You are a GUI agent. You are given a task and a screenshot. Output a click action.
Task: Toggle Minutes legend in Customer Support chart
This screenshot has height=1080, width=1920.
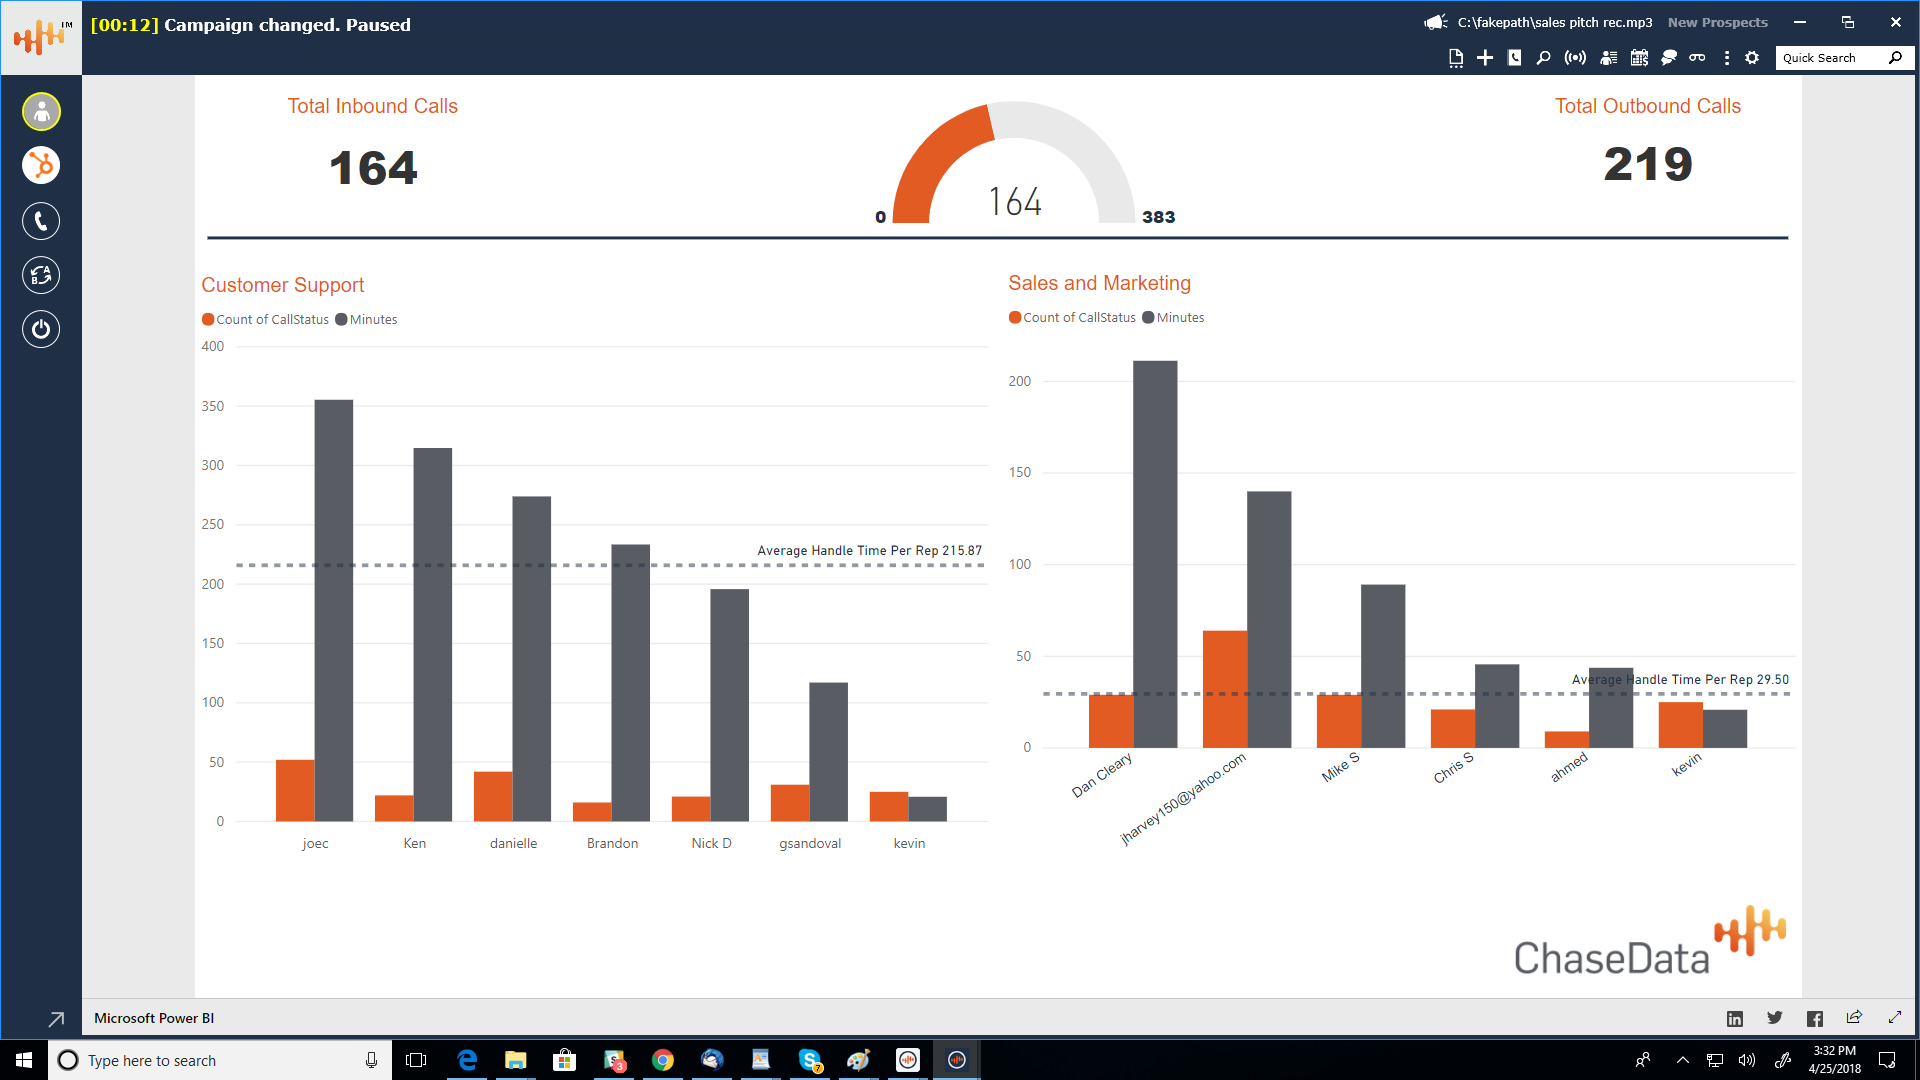pyautogui.click(x=366, y=320)
